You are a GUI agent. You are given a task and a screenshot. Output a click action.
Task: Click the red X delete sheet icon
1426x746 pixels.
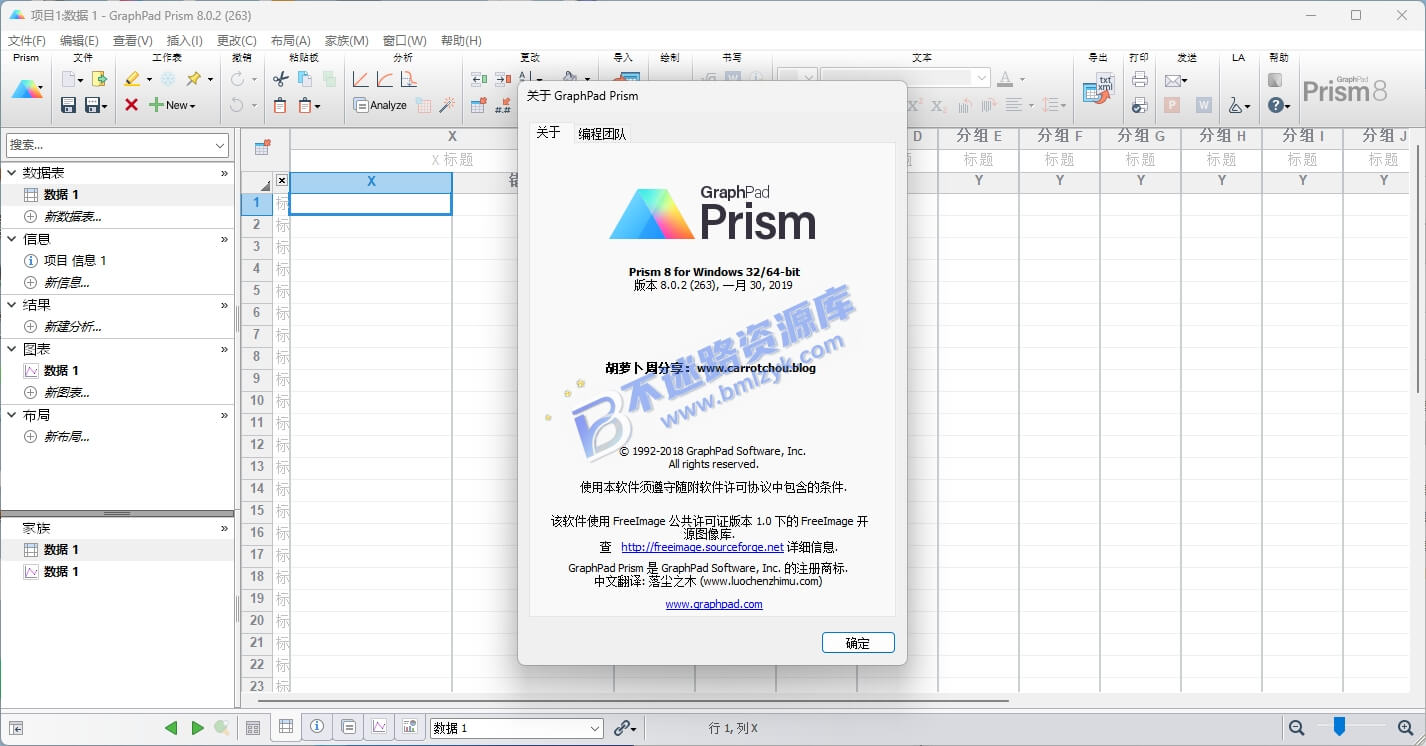pyautogui.click(x=131, y=105)
